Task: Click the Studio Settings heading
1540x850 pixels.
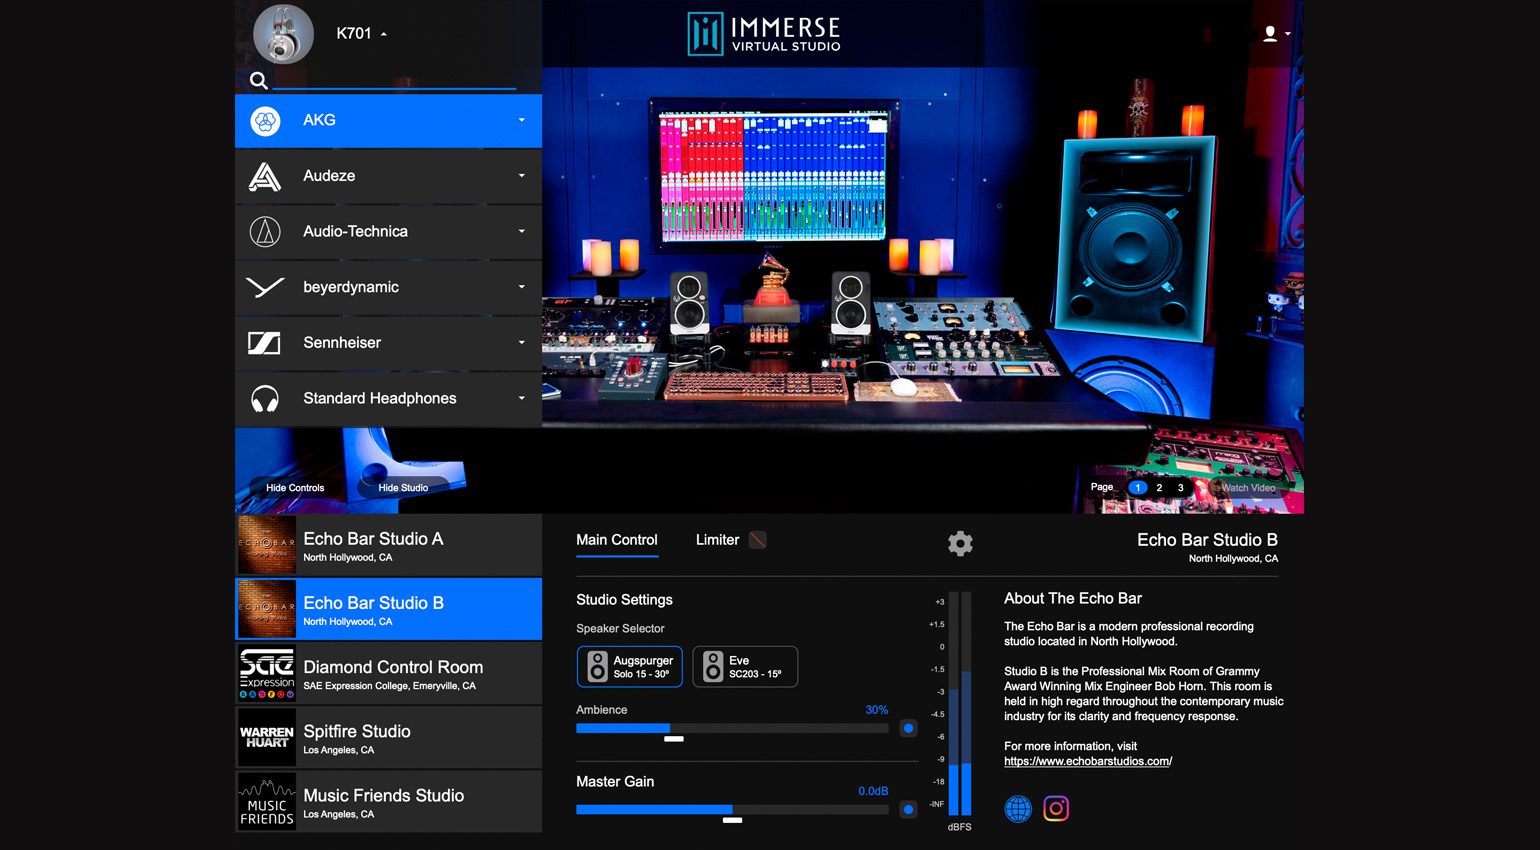Action: point(624,600)
